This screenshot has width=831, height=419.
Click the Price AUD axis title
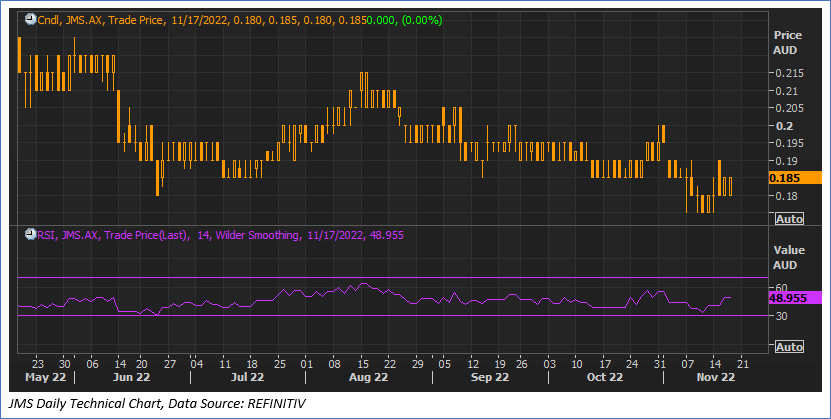[787, 43]
